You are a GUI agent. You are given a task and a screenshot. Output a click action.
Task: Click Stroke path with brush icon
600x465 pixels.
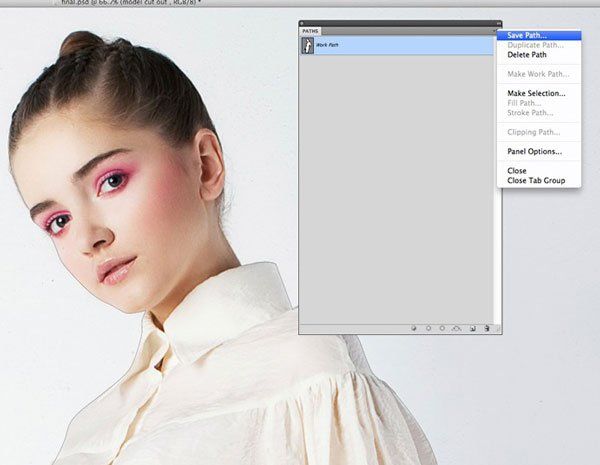428,328
